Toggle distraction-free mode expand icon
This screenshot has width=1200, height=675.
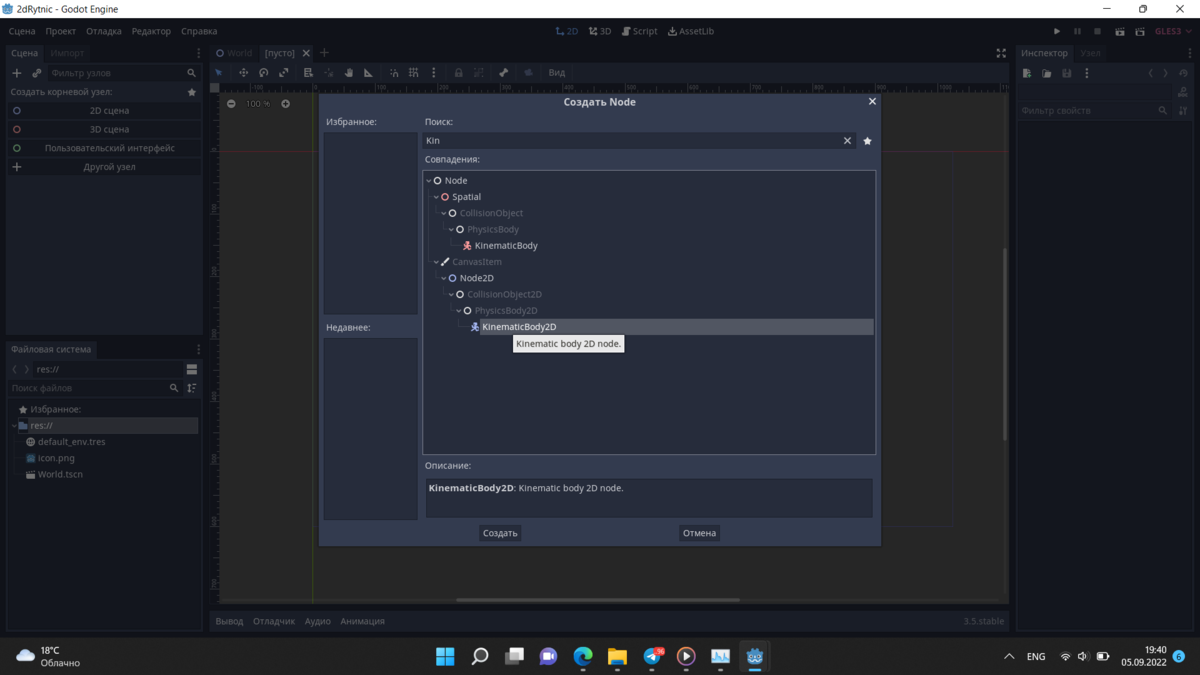[1001, 53]
